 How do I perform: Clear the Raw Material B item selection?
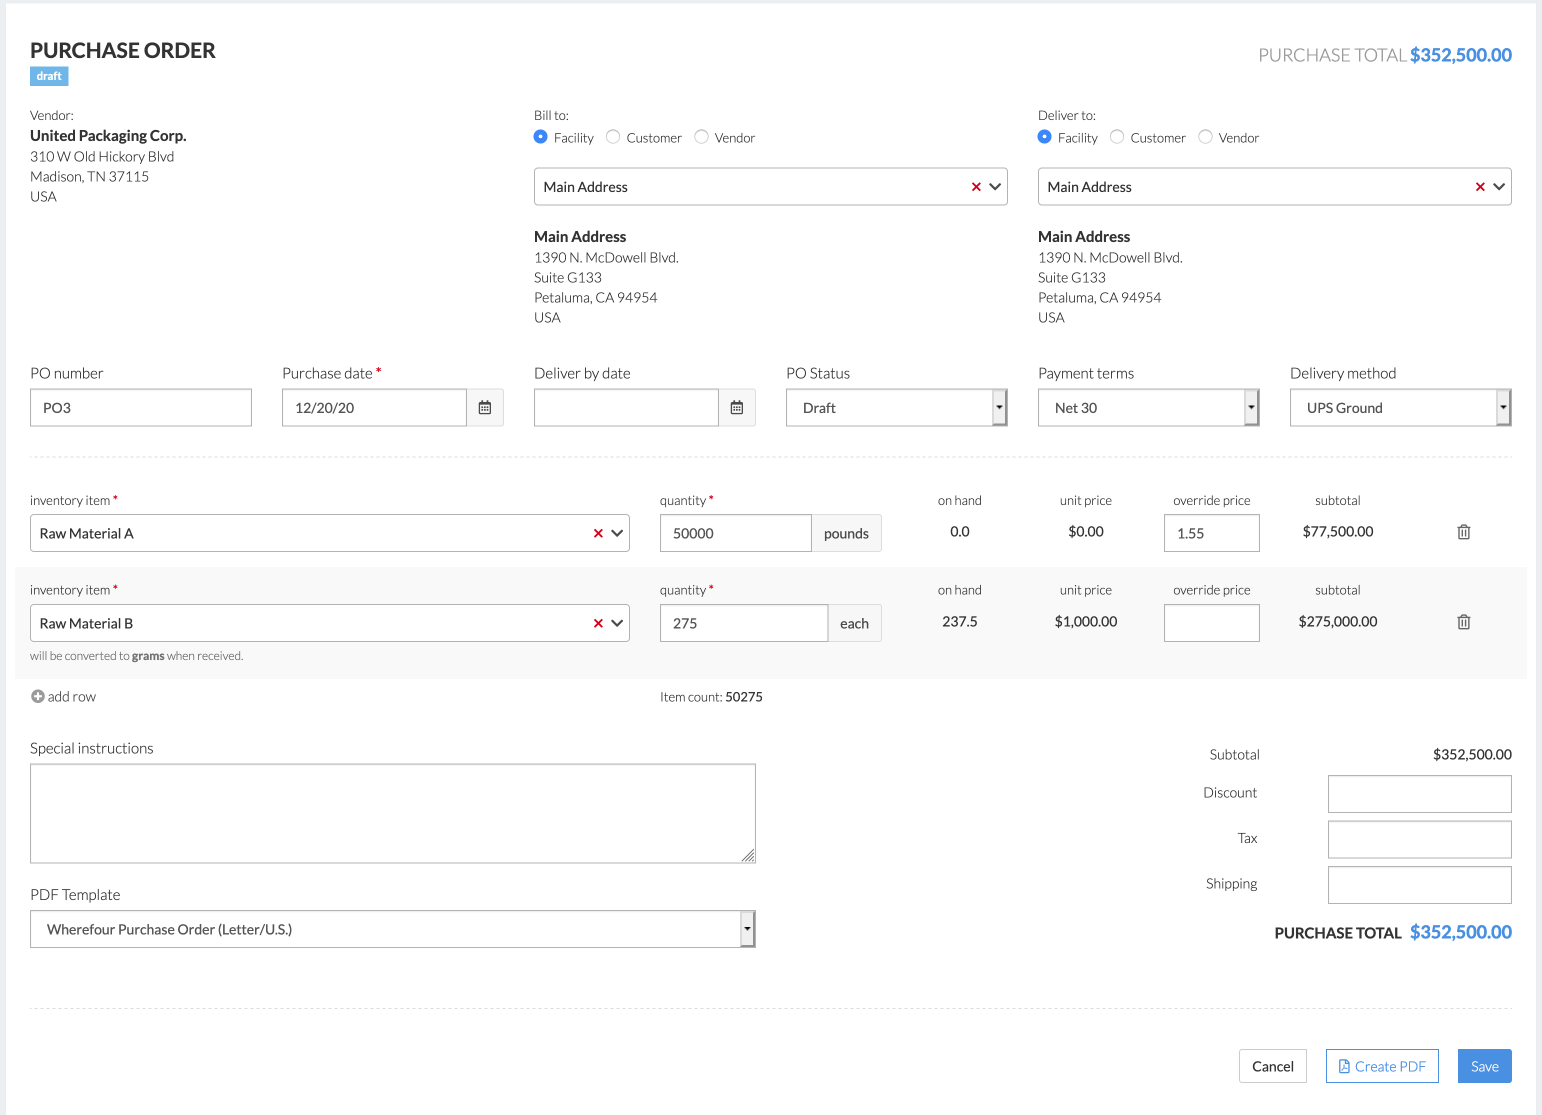(x=598, y=623)
